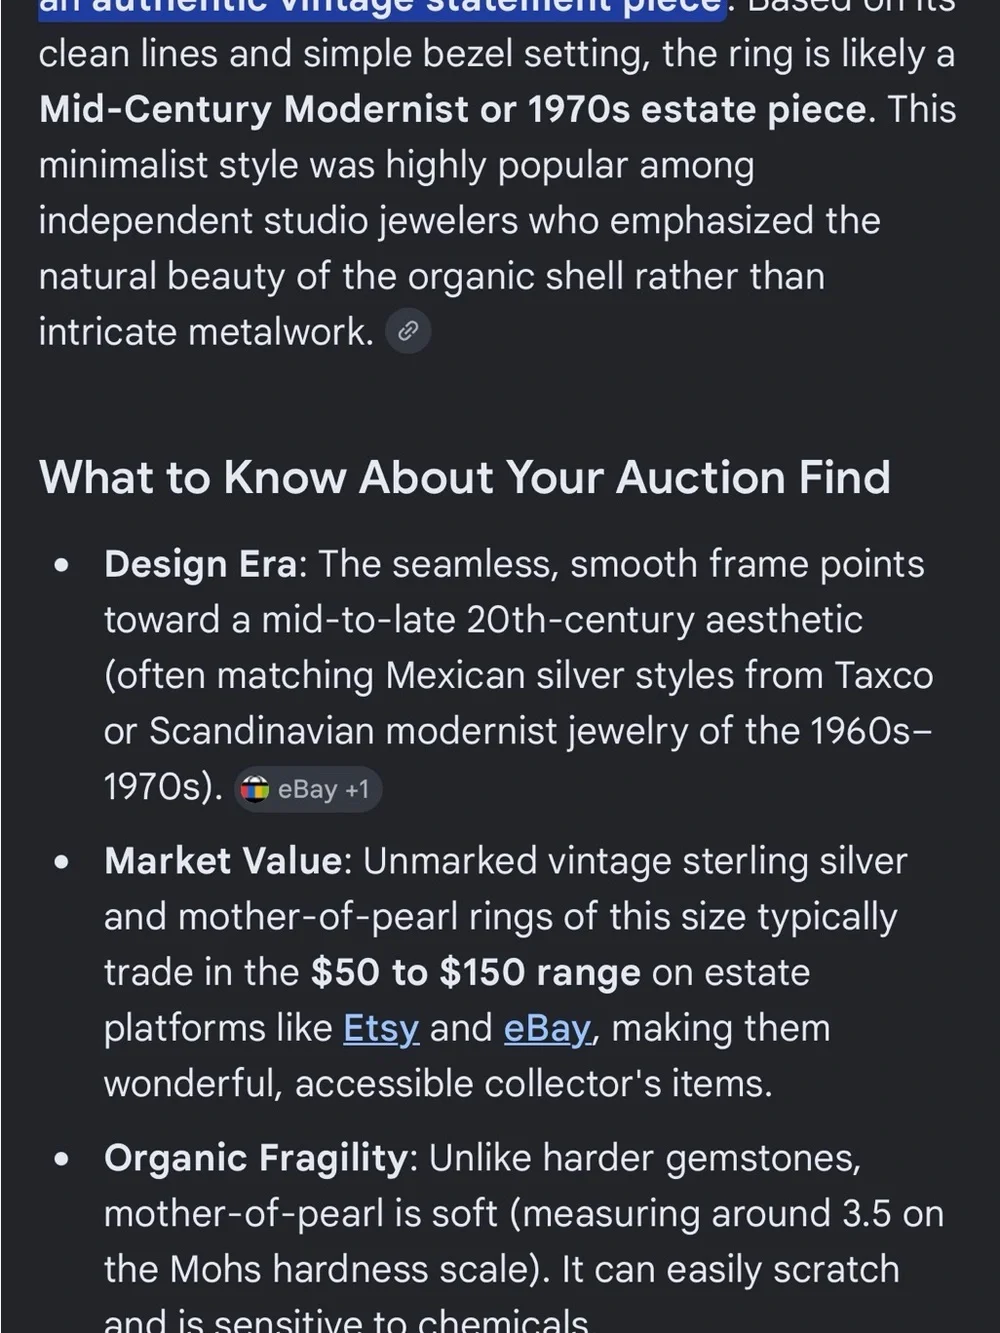Click the bold 'Organic Fragility' label
Viewport: 1000px width, 1333px height.
255,1158
